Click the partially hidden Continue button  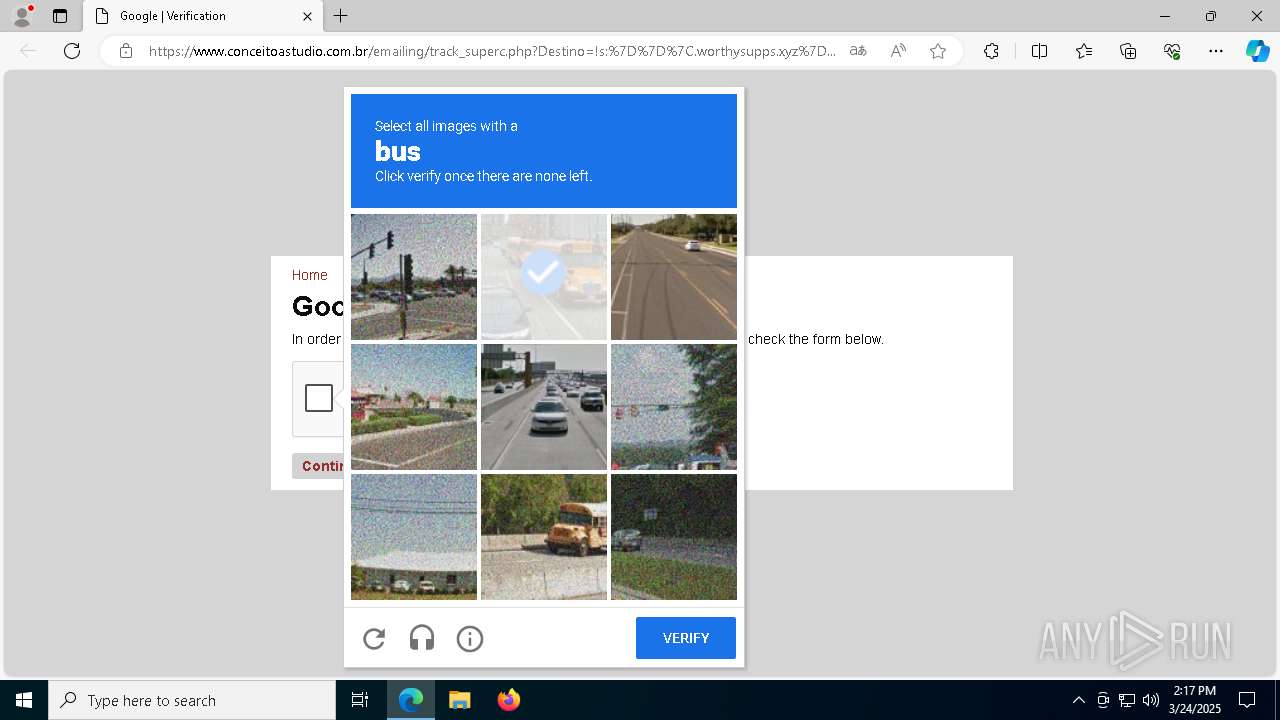(318, 466)
